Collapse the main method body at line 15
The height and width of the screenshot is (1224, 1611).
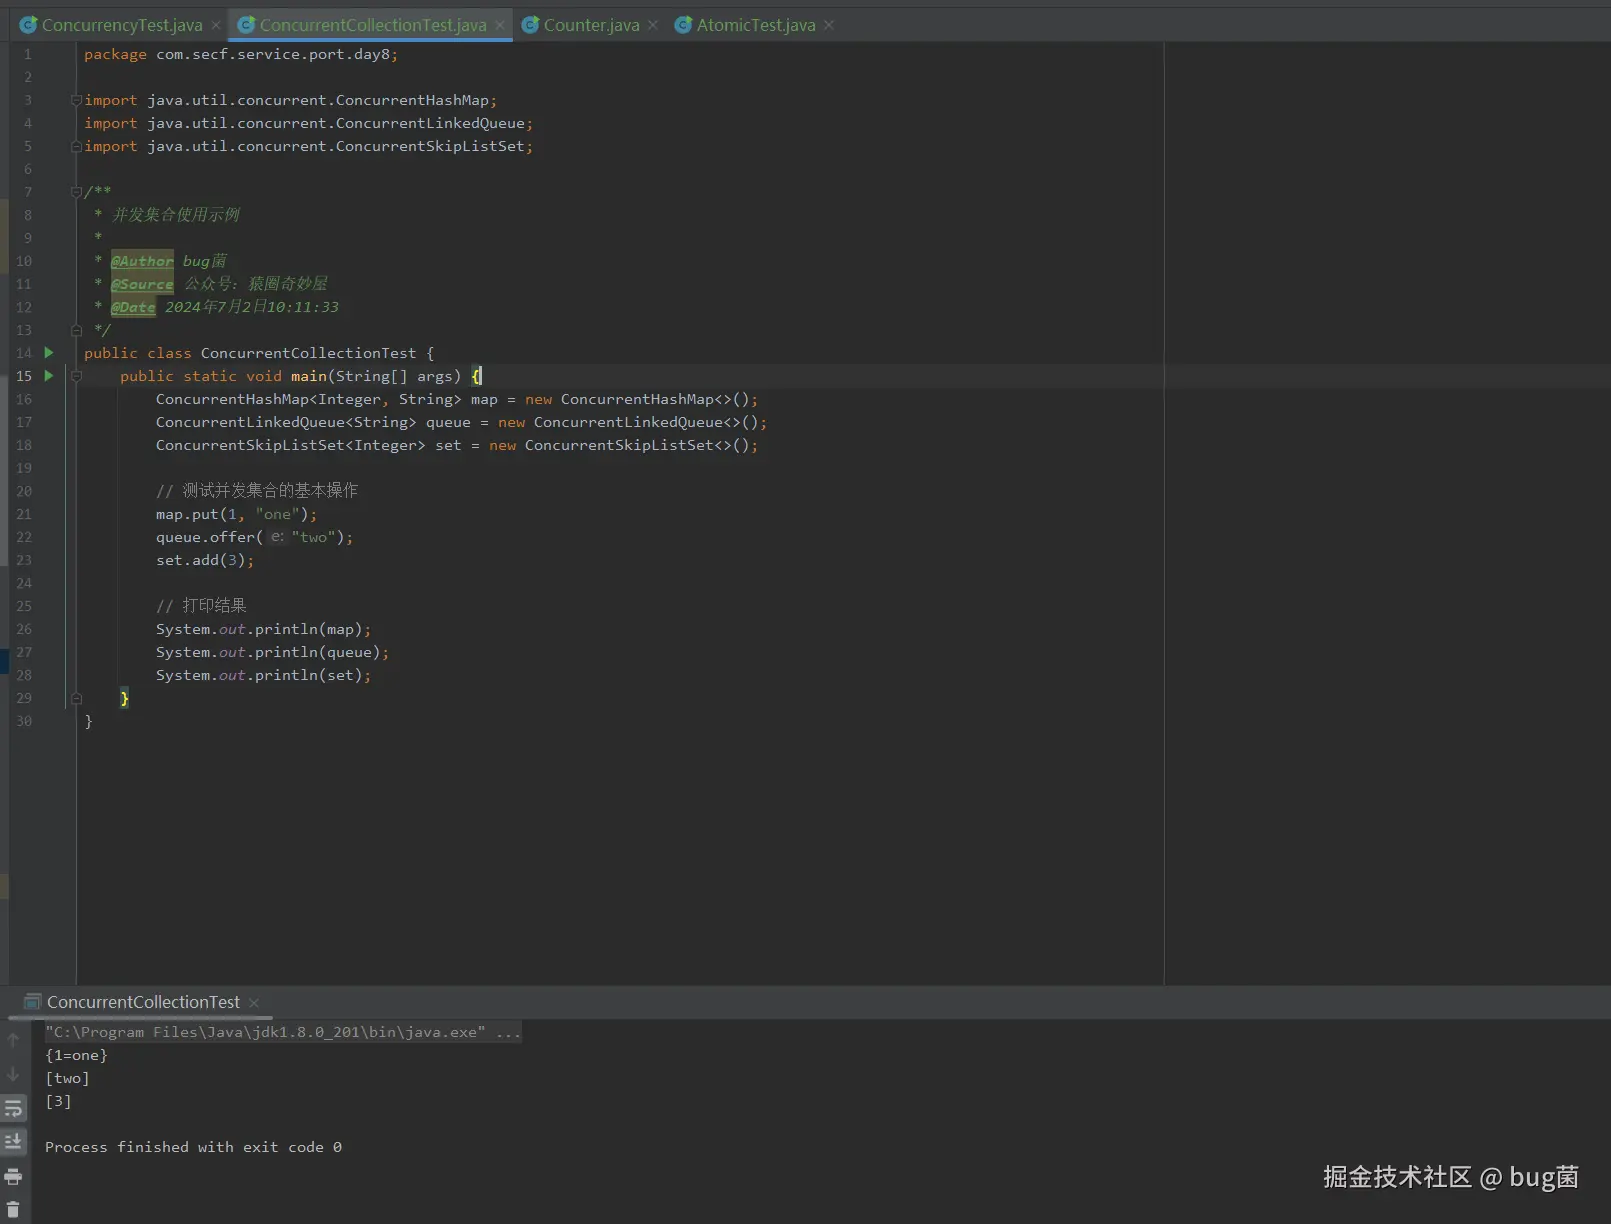point(76,376)
